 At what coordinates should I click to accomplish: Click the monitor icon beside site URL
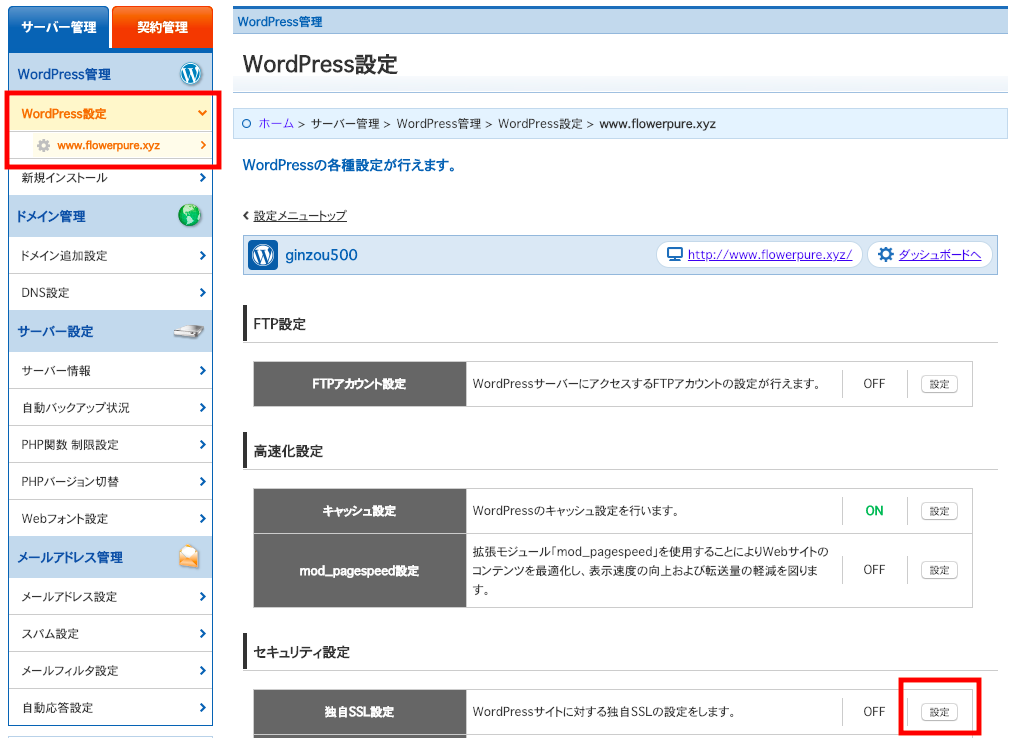675,255
